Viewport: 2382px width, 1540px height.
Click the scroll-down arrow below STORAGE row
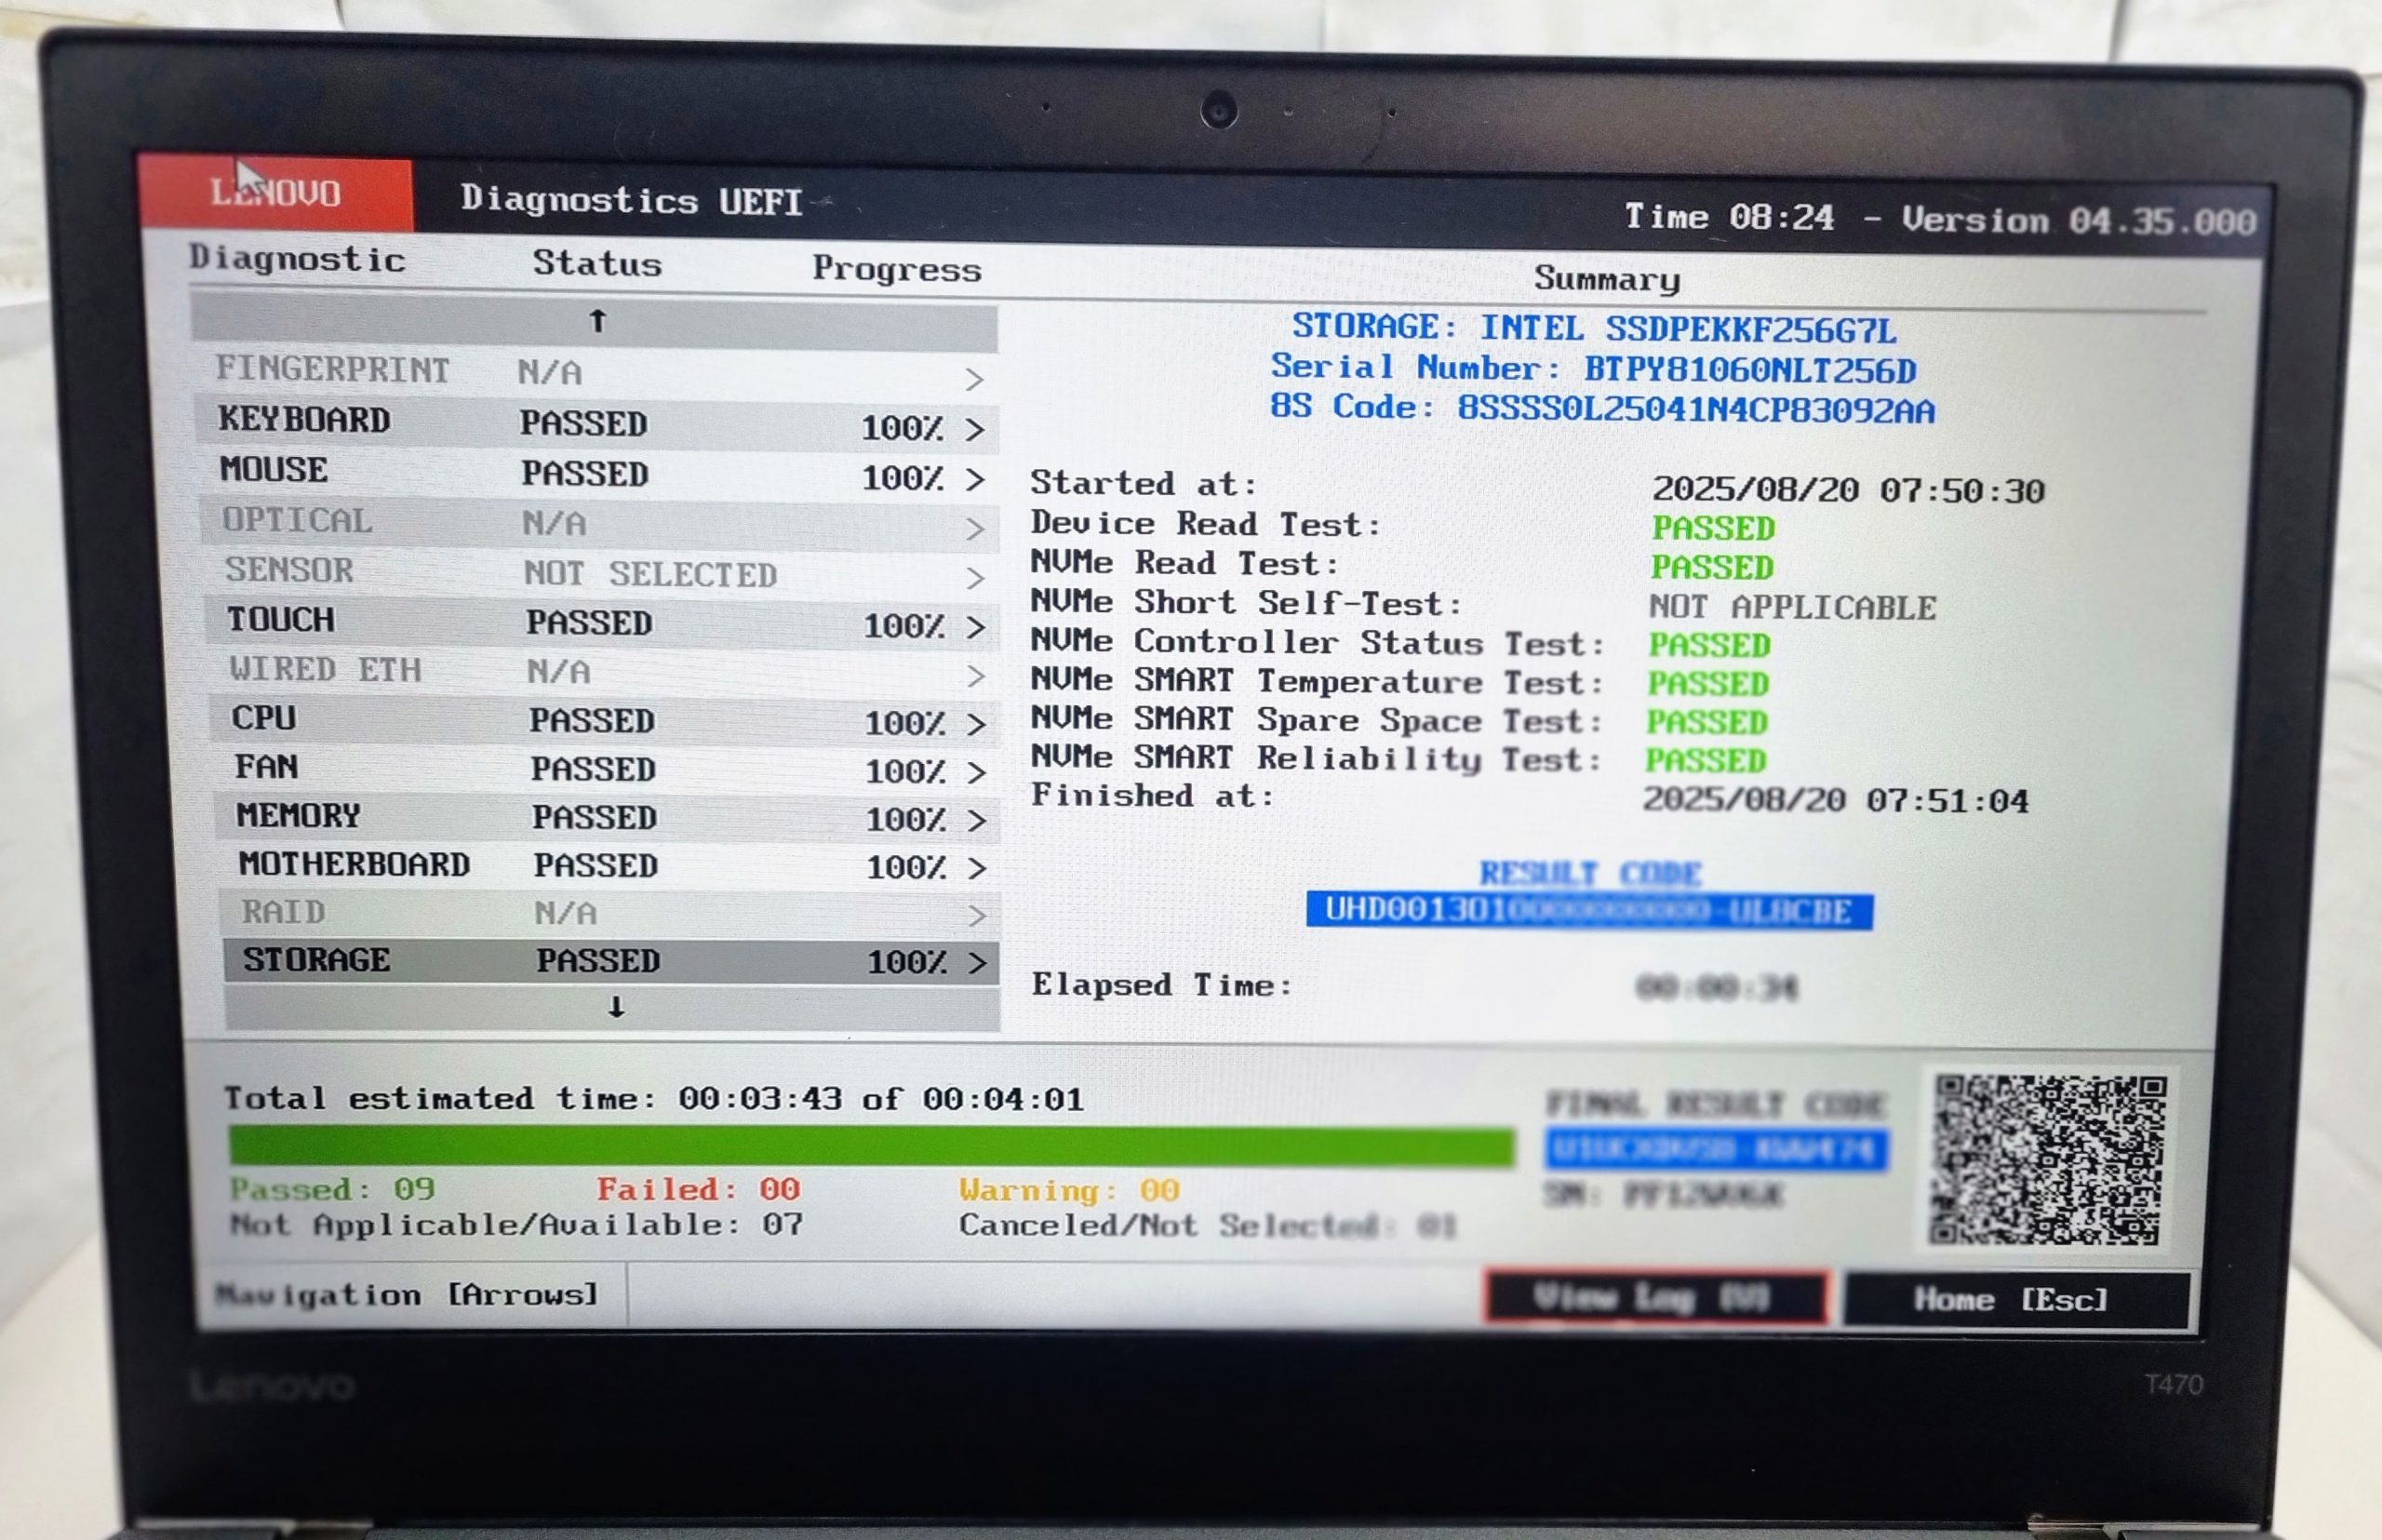click(x=616, y=1007)
